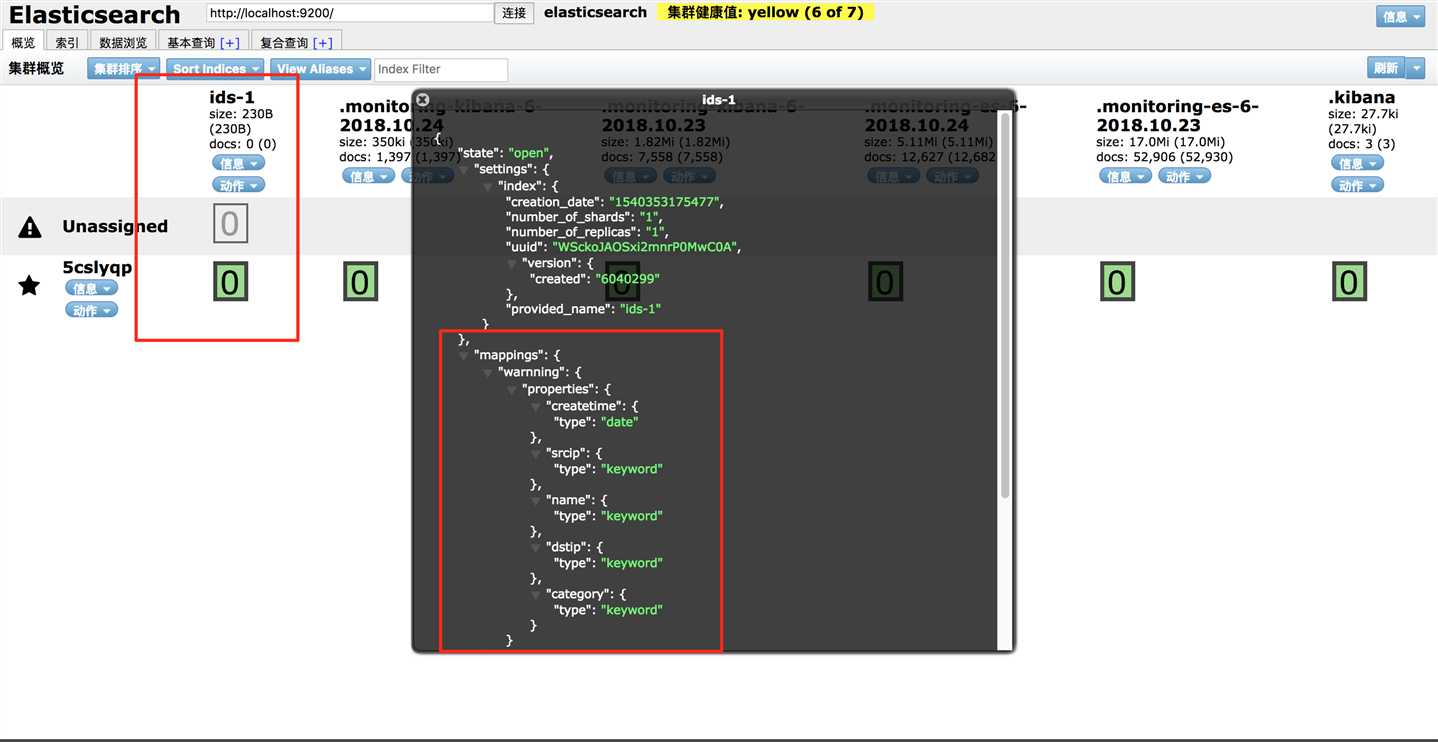
Task: Collapse the "category" JSON node
Action: click(537, 595)
